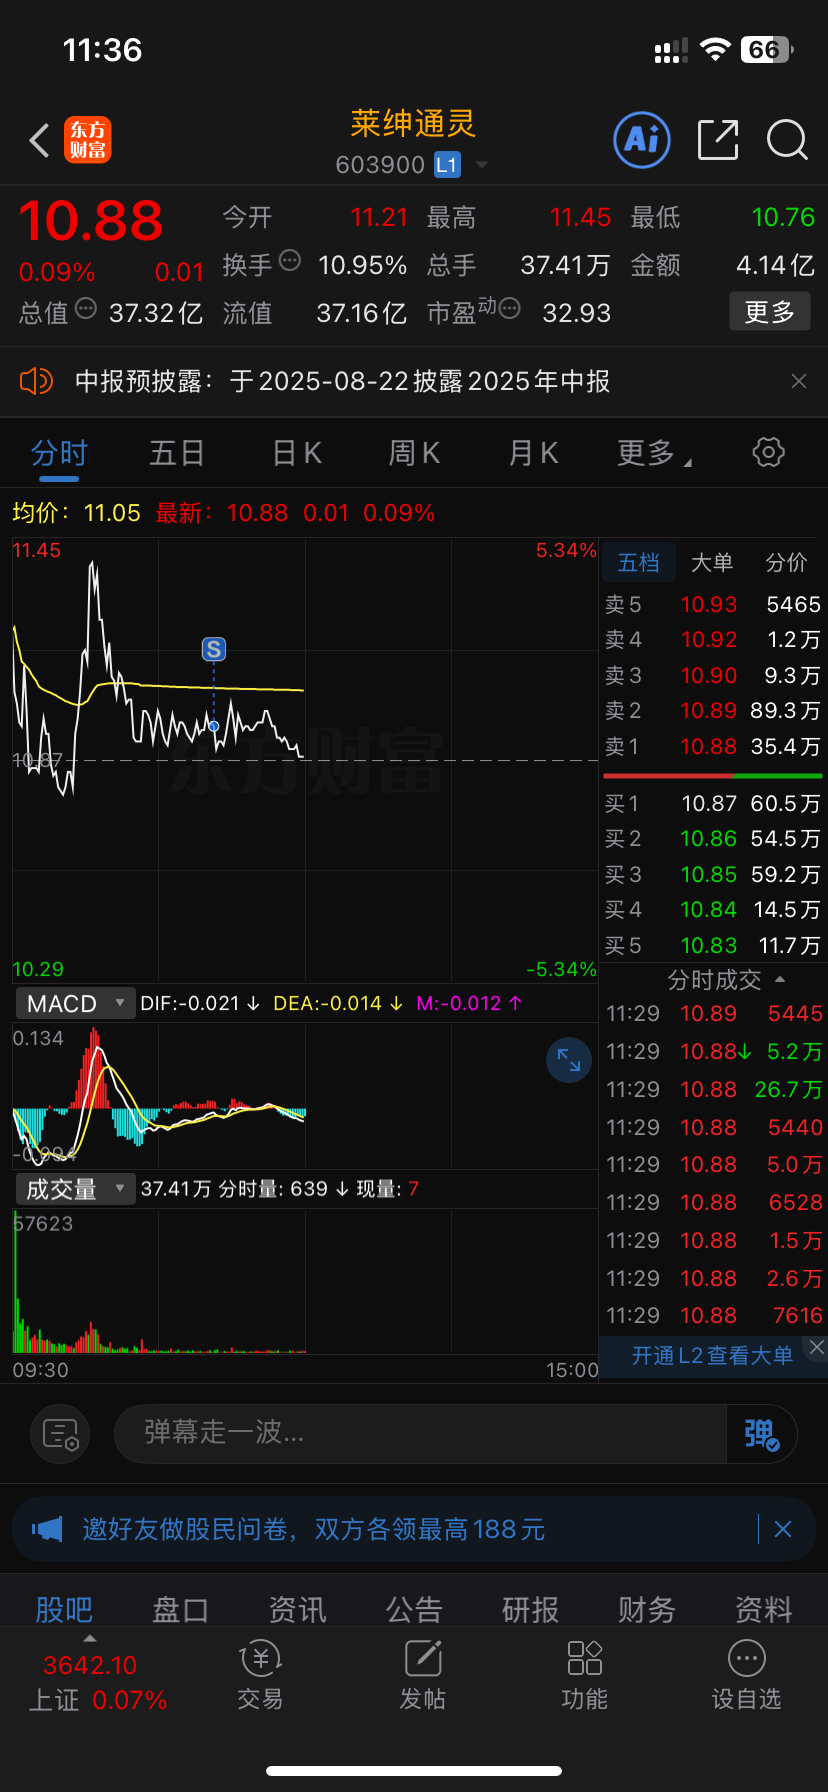Open the 中报预披露 announcement text
The height and width of the screenshot is (1792, 828).
click(342, 381)
